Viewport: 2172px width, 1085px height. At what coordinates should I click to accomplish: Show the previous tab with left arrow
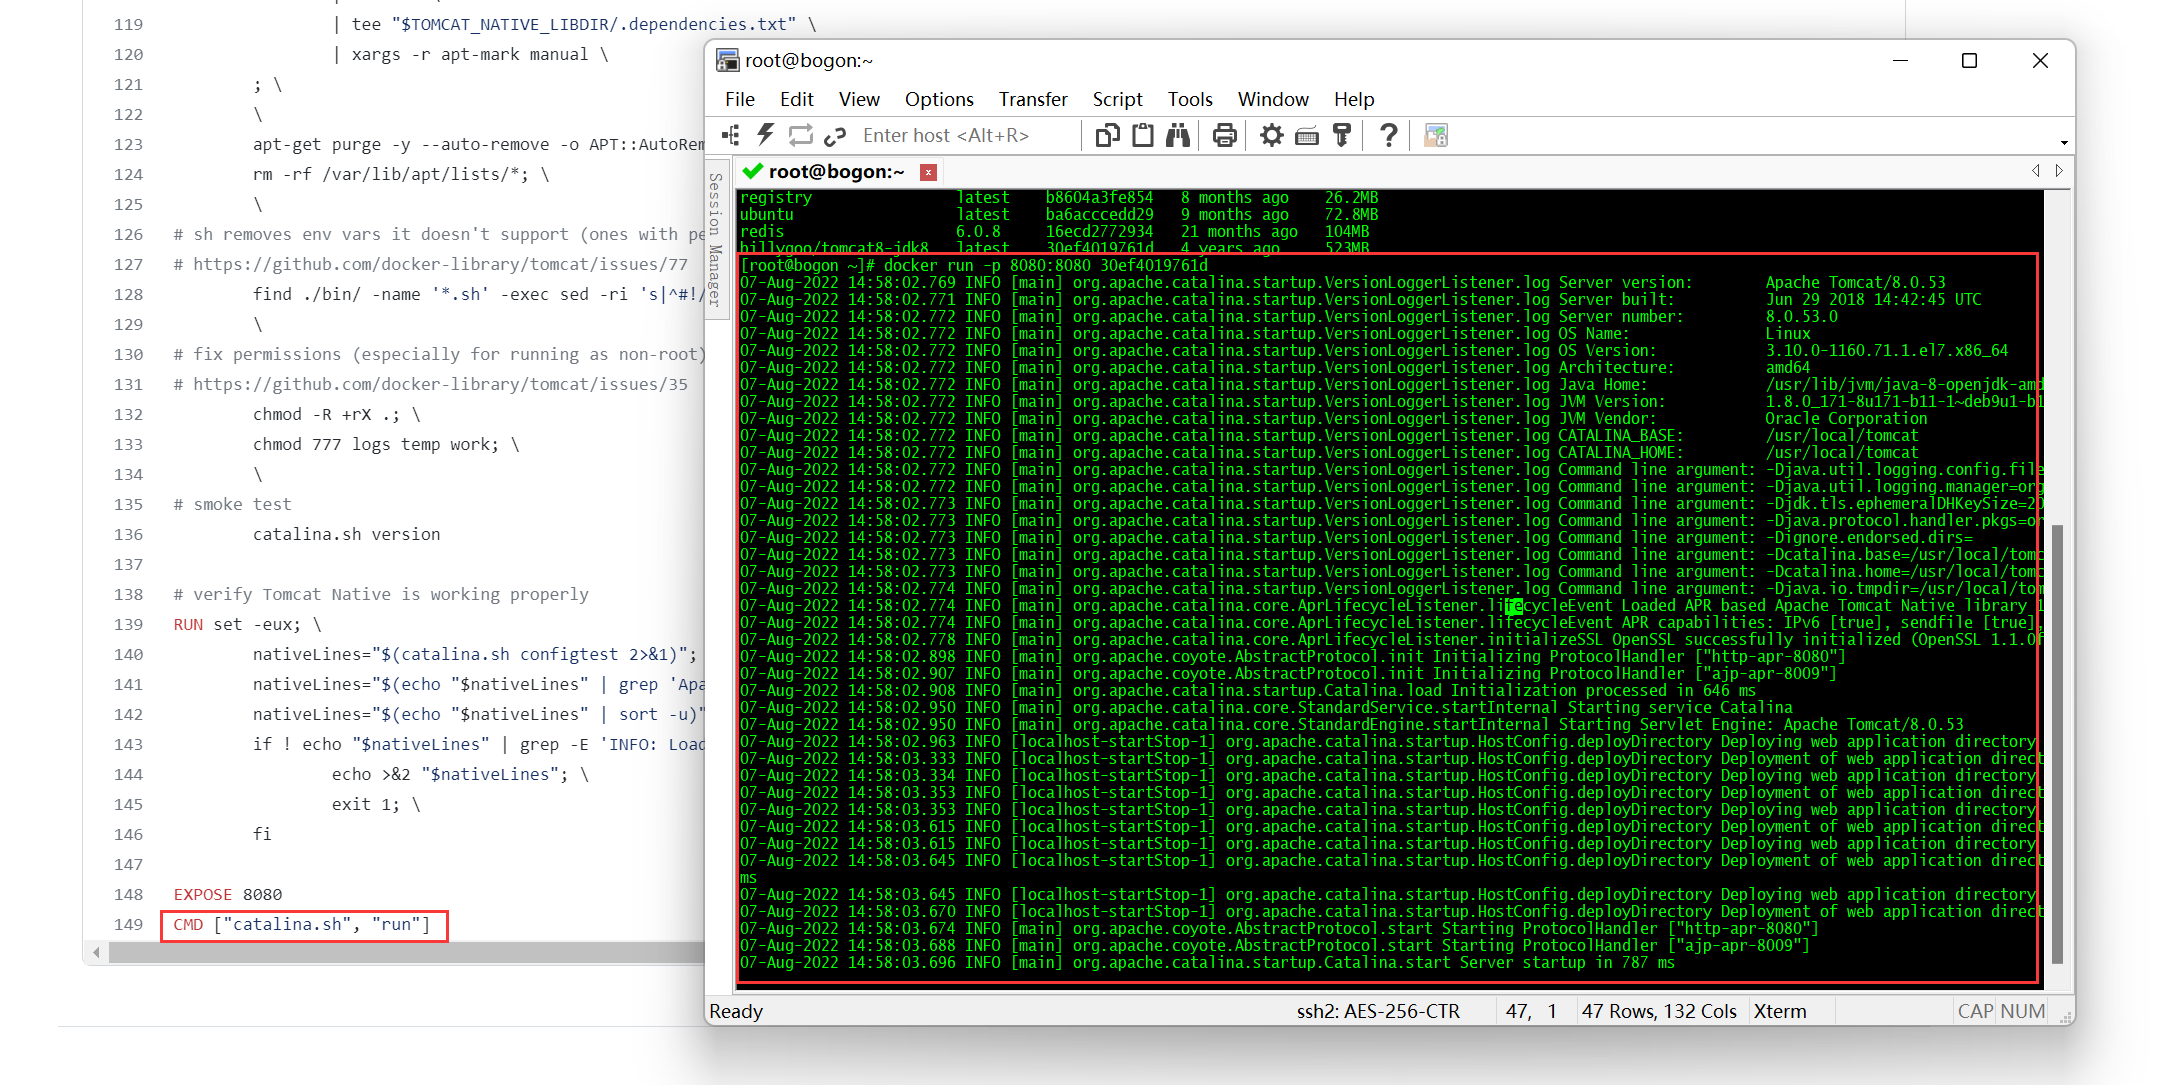pyautogui.click(x=2036, y=171)
